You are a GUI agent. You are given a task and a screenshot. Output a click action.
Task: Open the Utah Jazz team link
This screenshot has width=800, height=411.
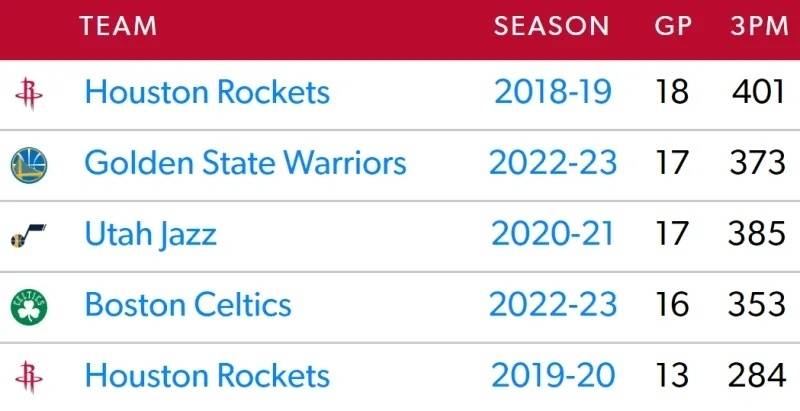[151, 235]
